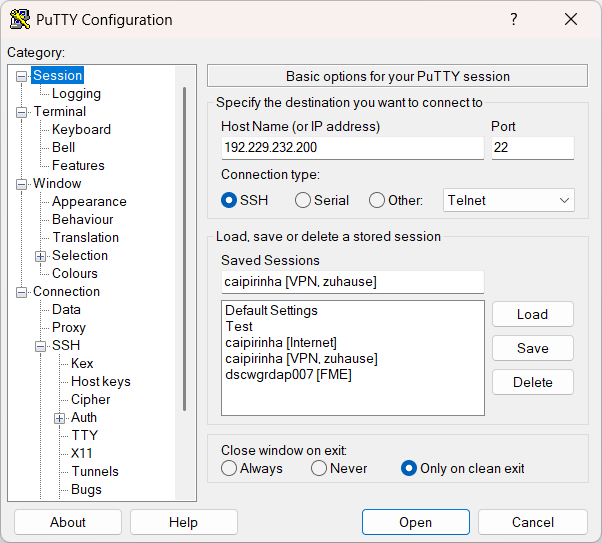Click the Load session button
Image resolution: width=602 pixels, height=543 pixels.
(532, 314)
